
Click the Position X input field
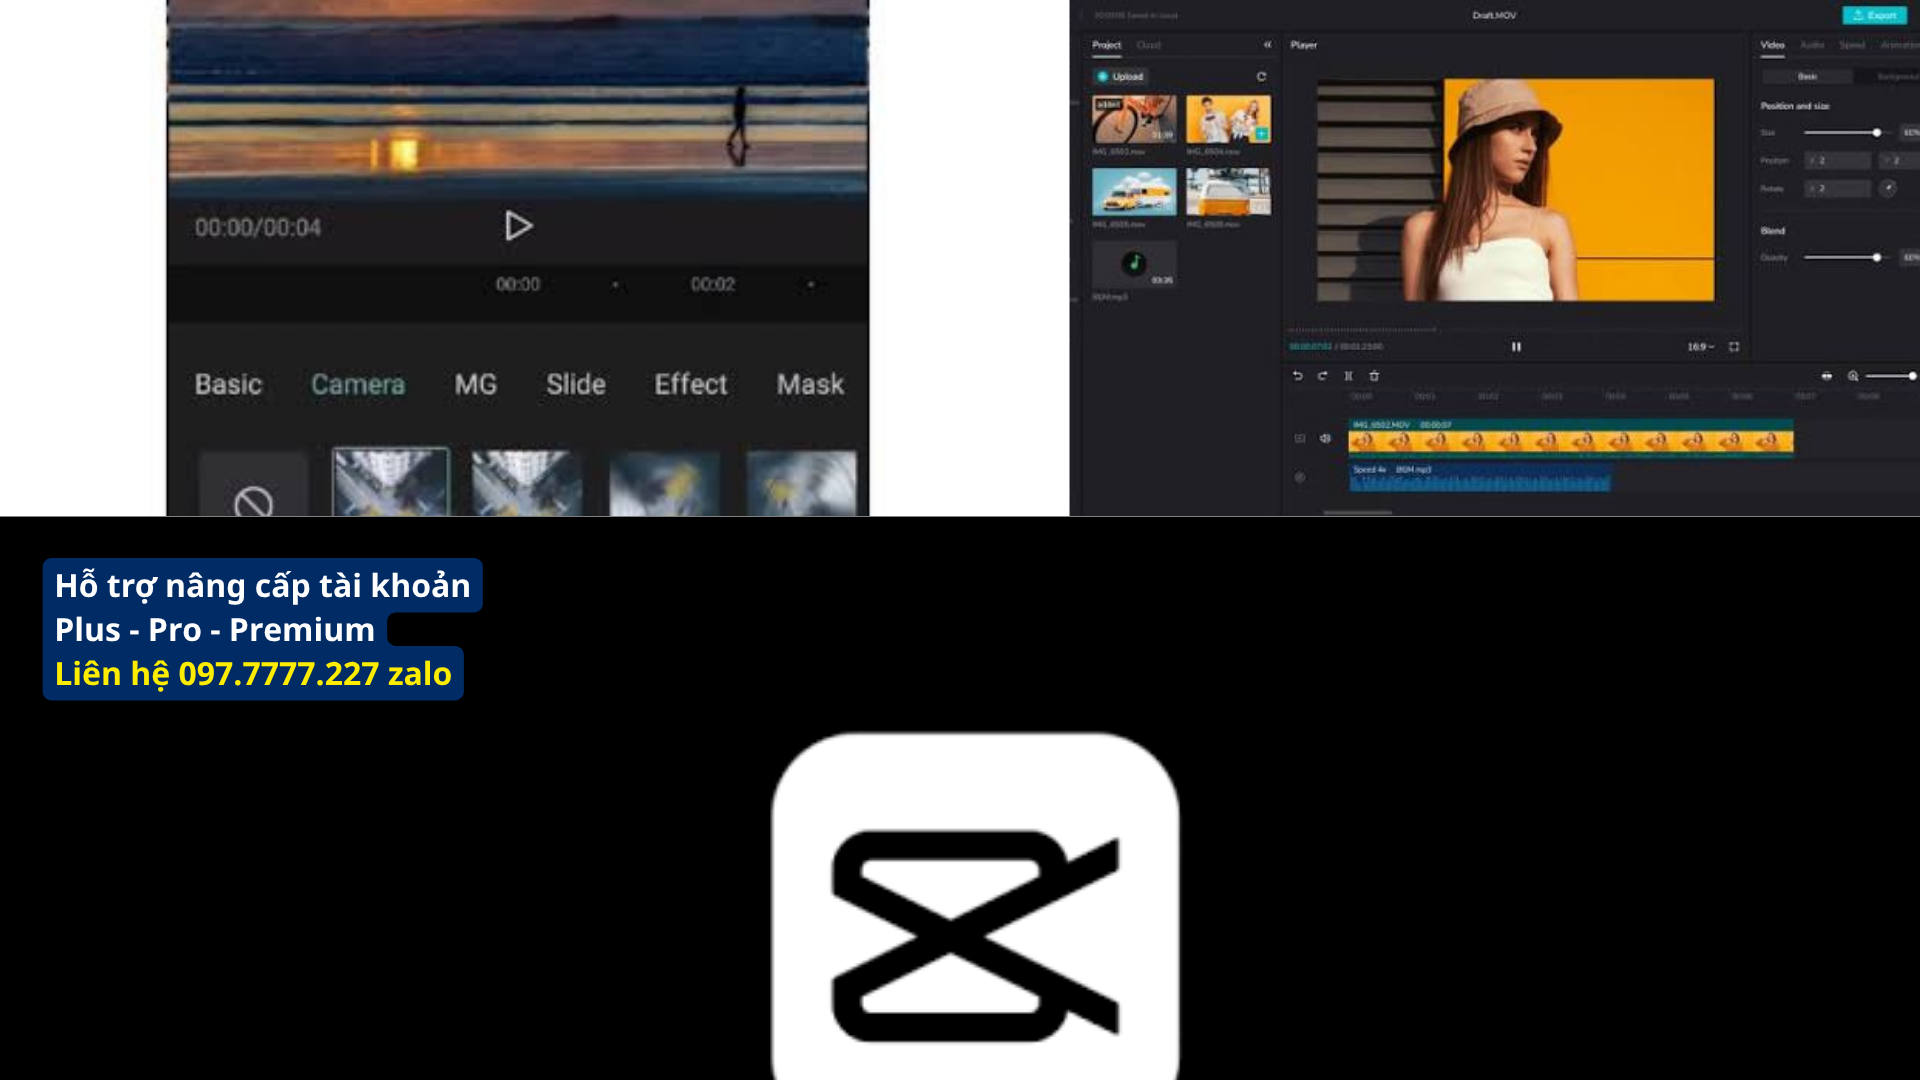1837,160
